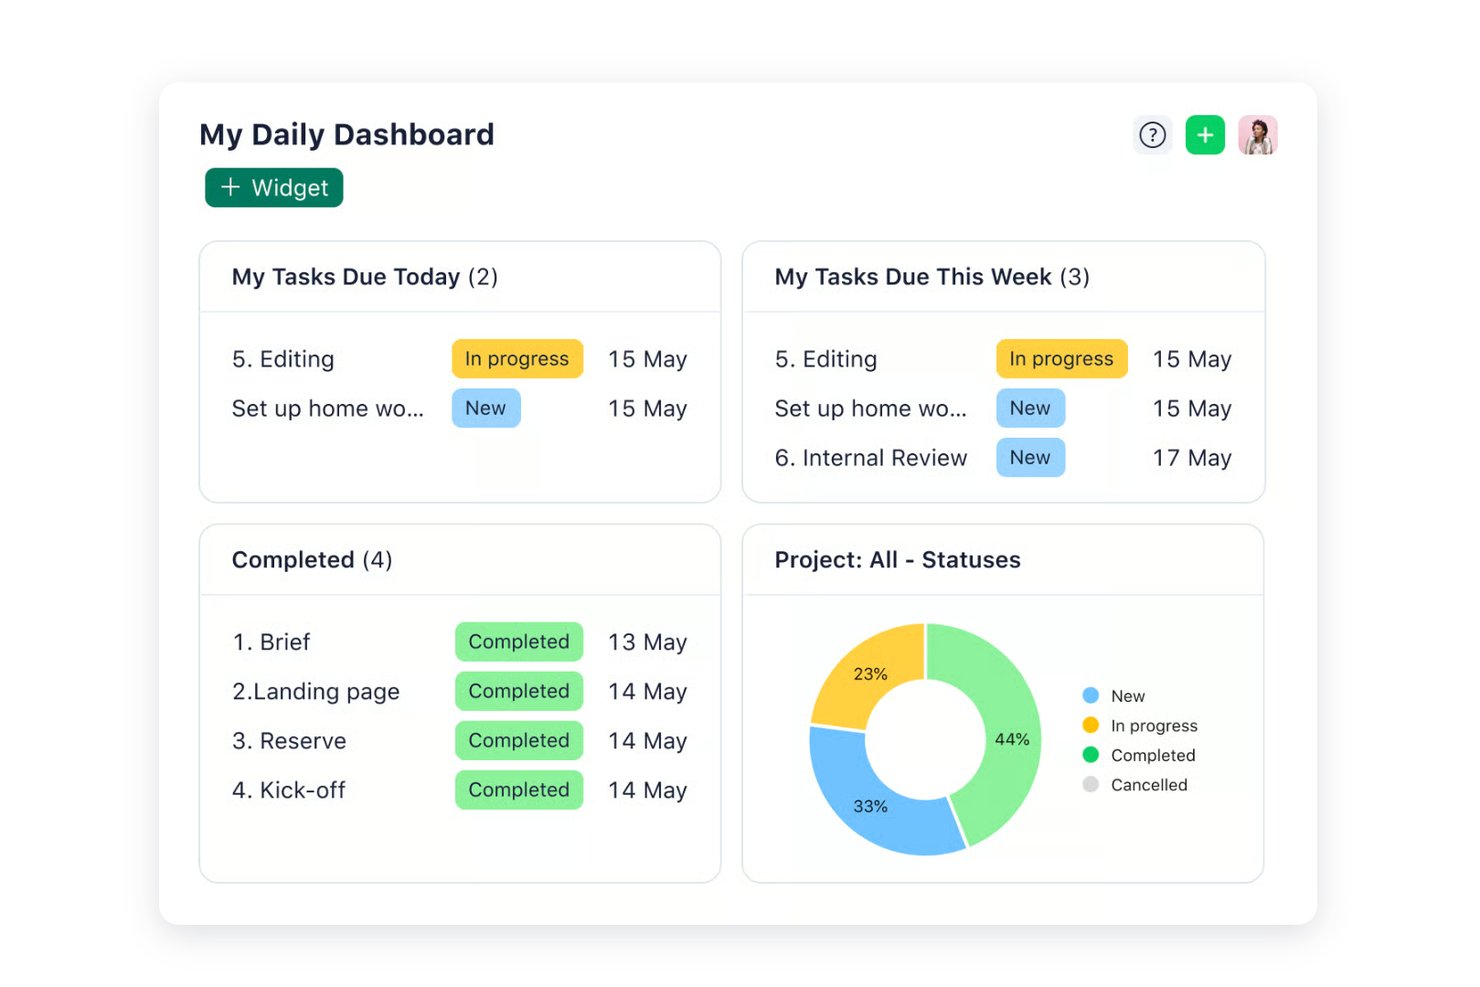The image size is (1480, 987).
Task: Click the yellow 23% donut chart segment
Action: coord(872,673)
